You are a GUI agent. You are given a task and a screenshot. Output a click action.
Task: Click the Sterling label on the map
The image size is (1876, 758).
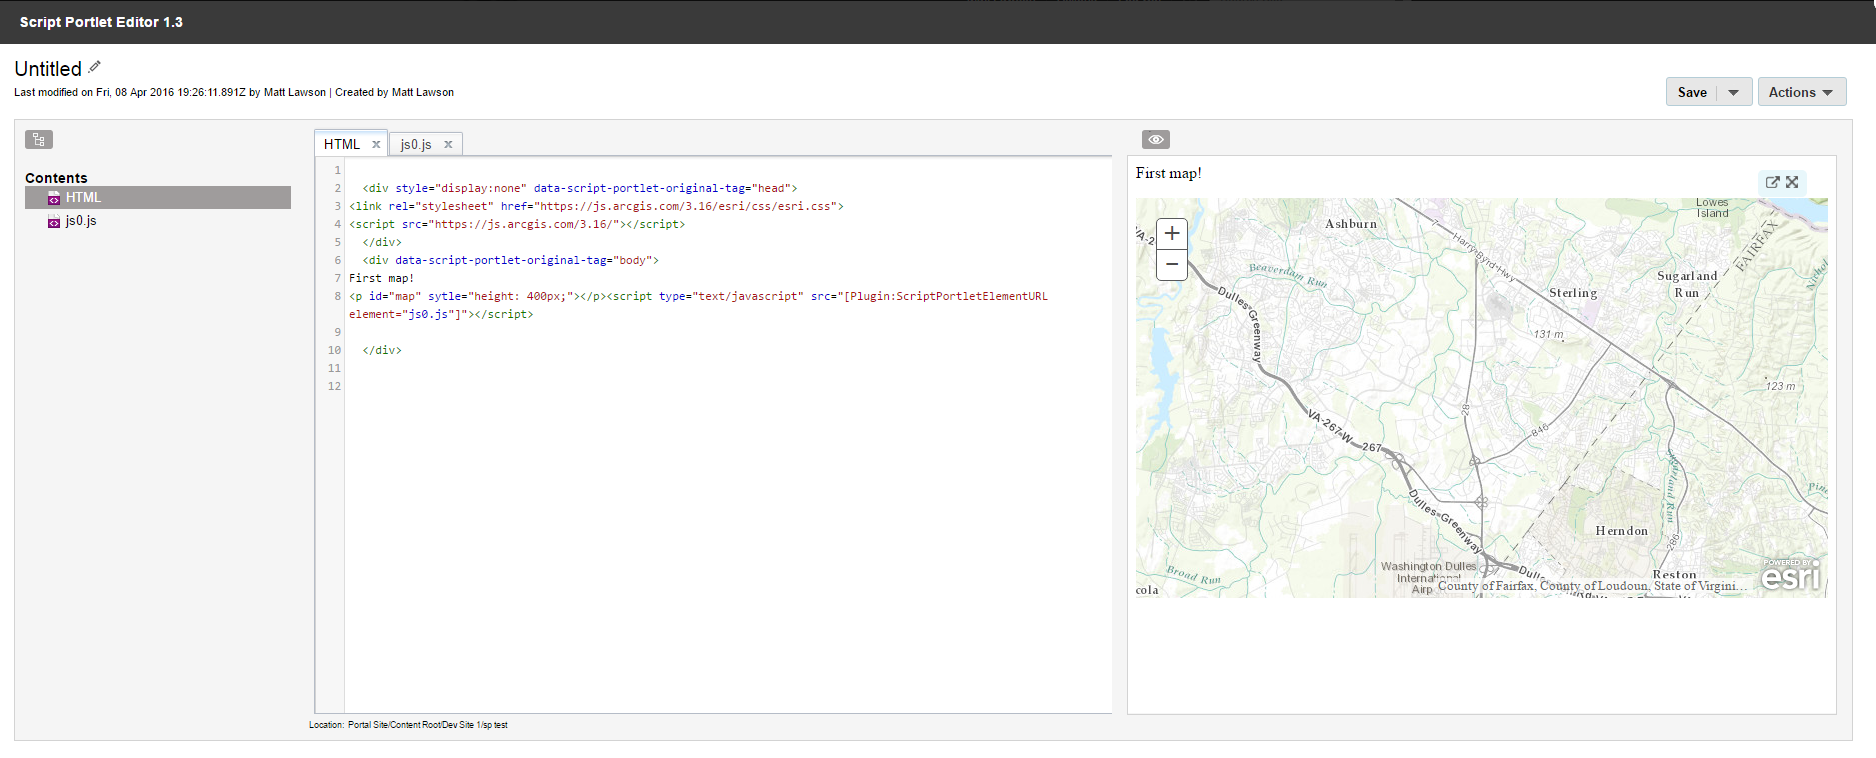pyautogui.click(x=1573, y=293)
